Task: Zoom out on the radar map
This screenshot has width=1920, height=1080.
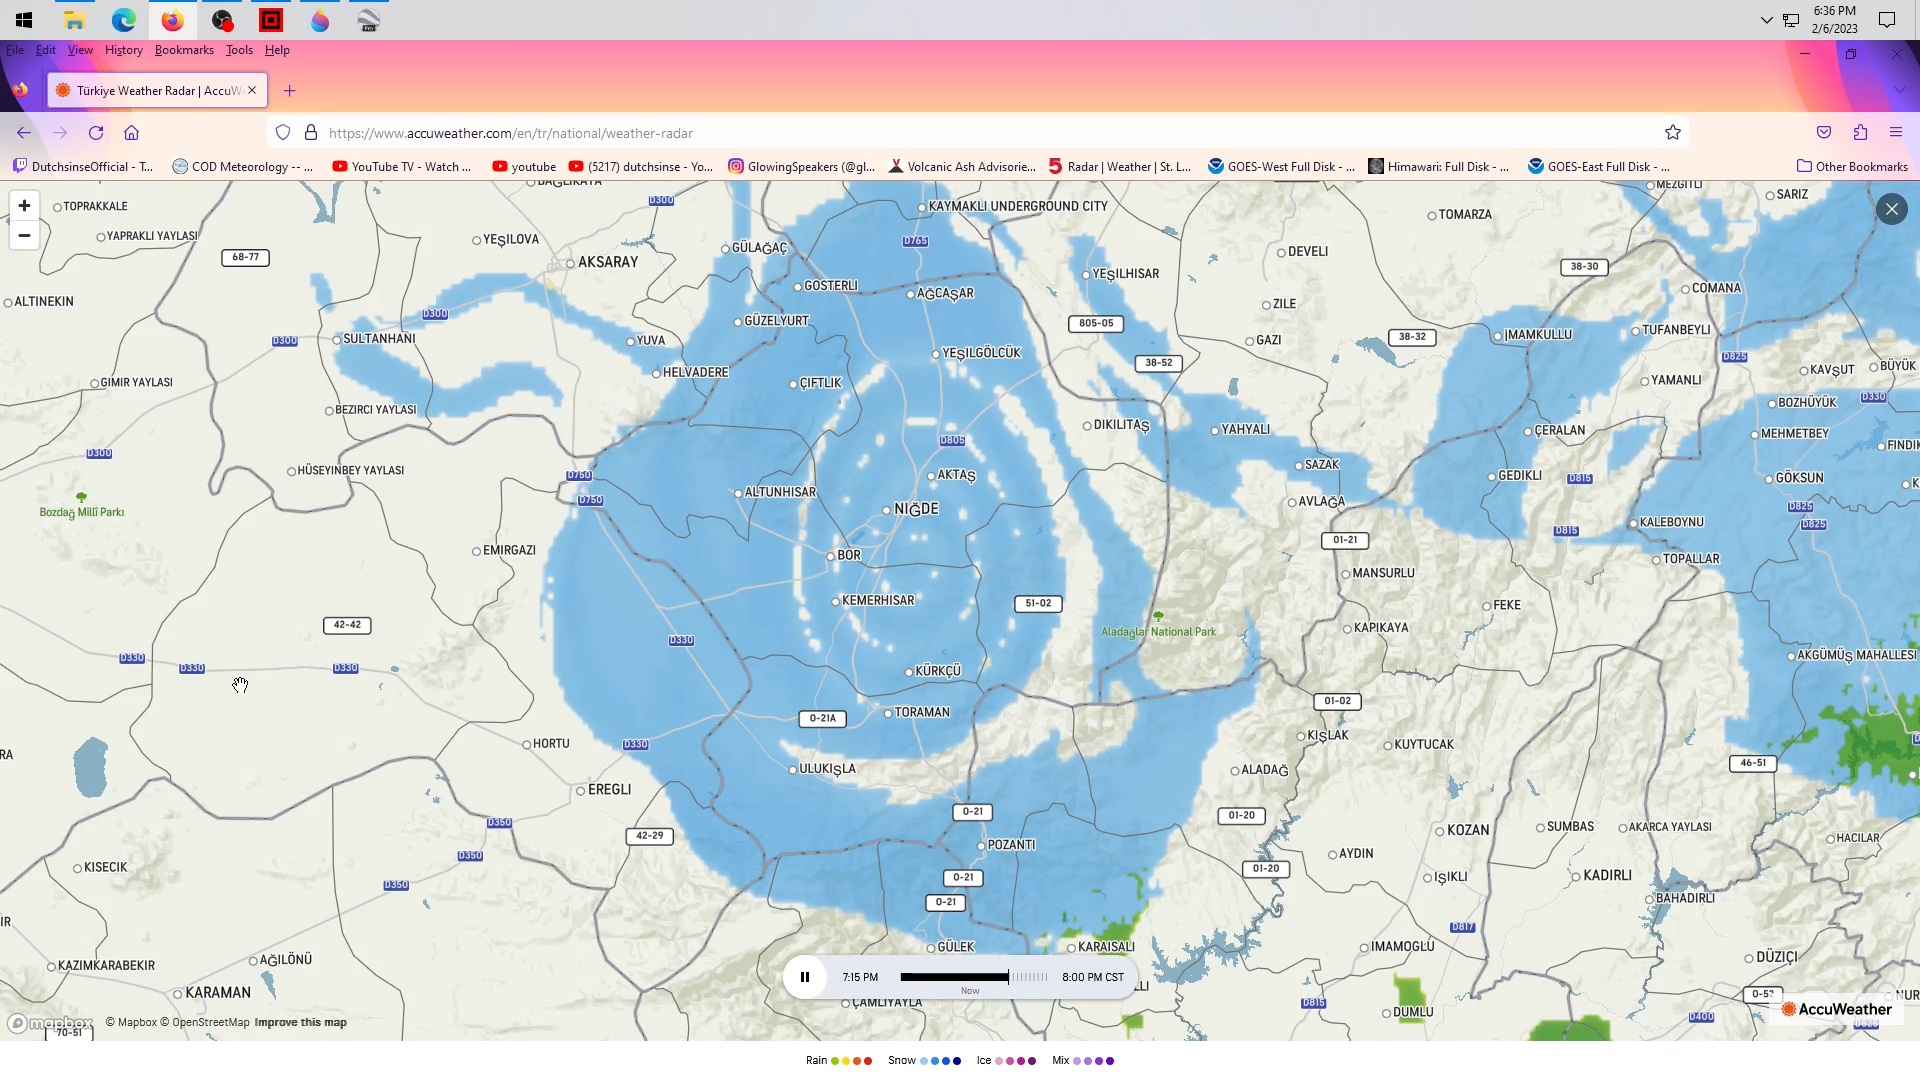Action: pos(24,236)
